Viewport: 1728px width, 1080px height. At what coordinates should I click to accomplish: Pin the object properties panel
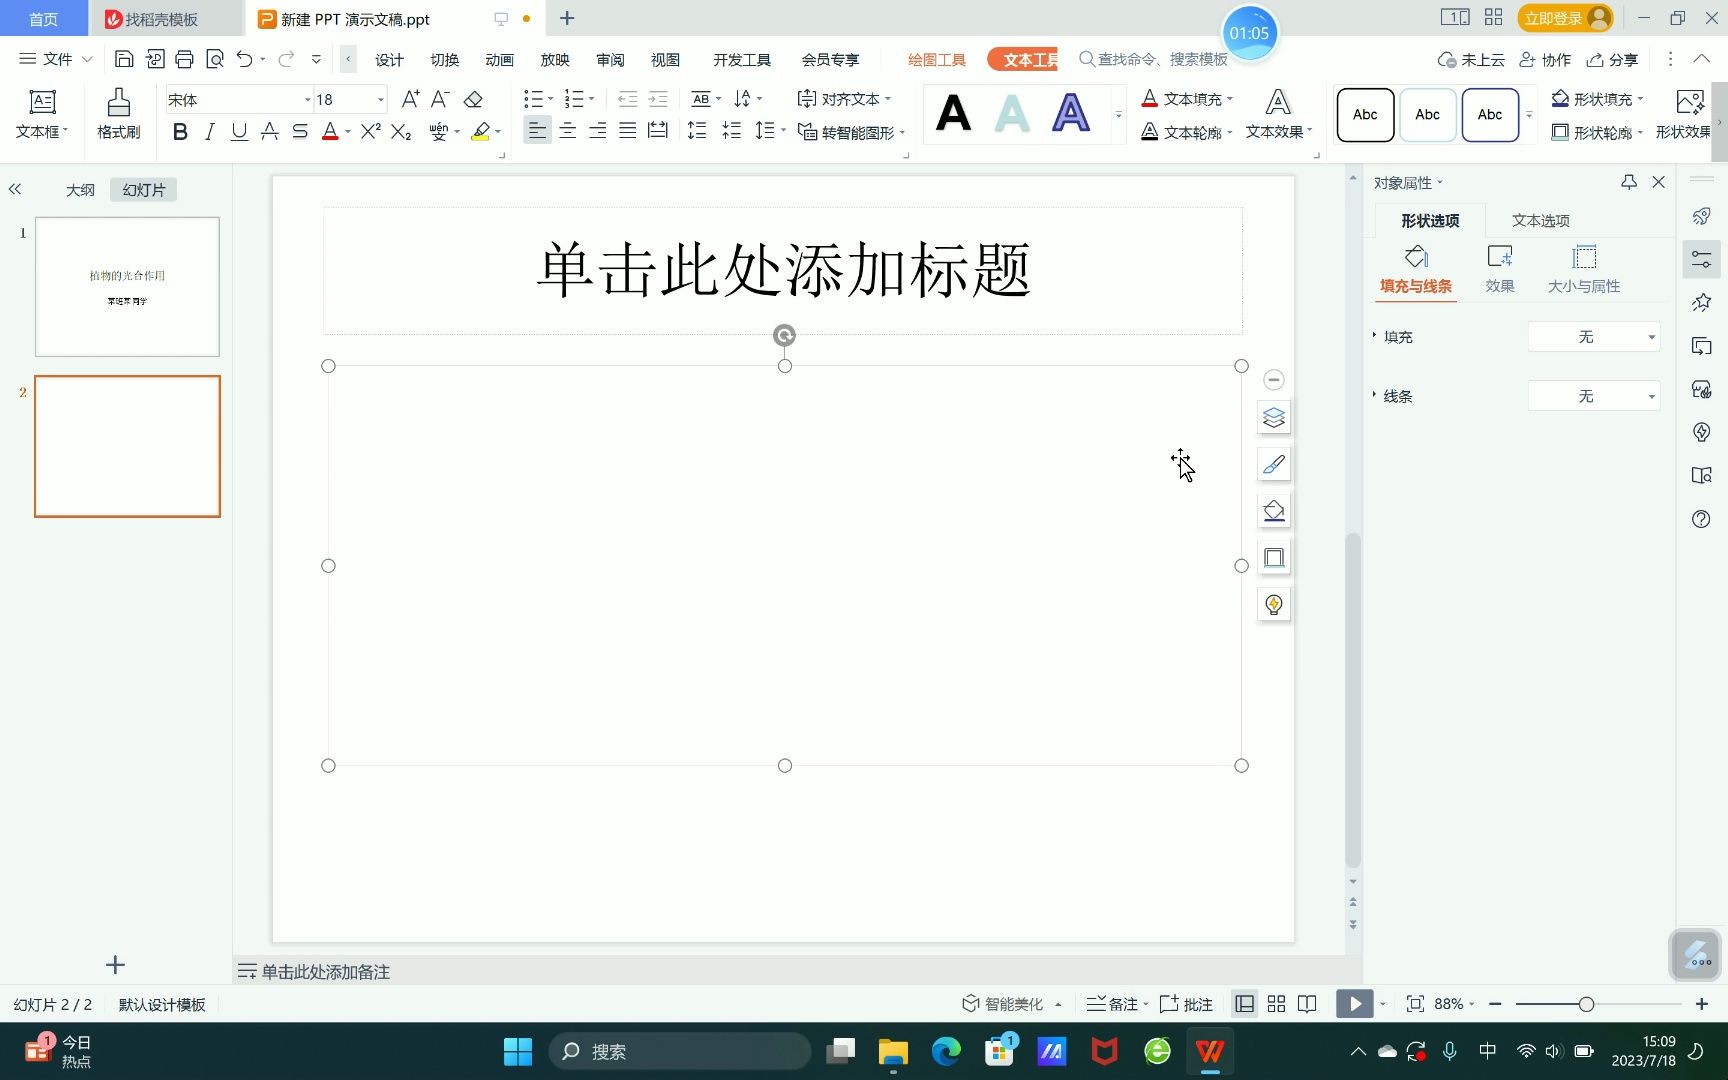coord(1629,182)
